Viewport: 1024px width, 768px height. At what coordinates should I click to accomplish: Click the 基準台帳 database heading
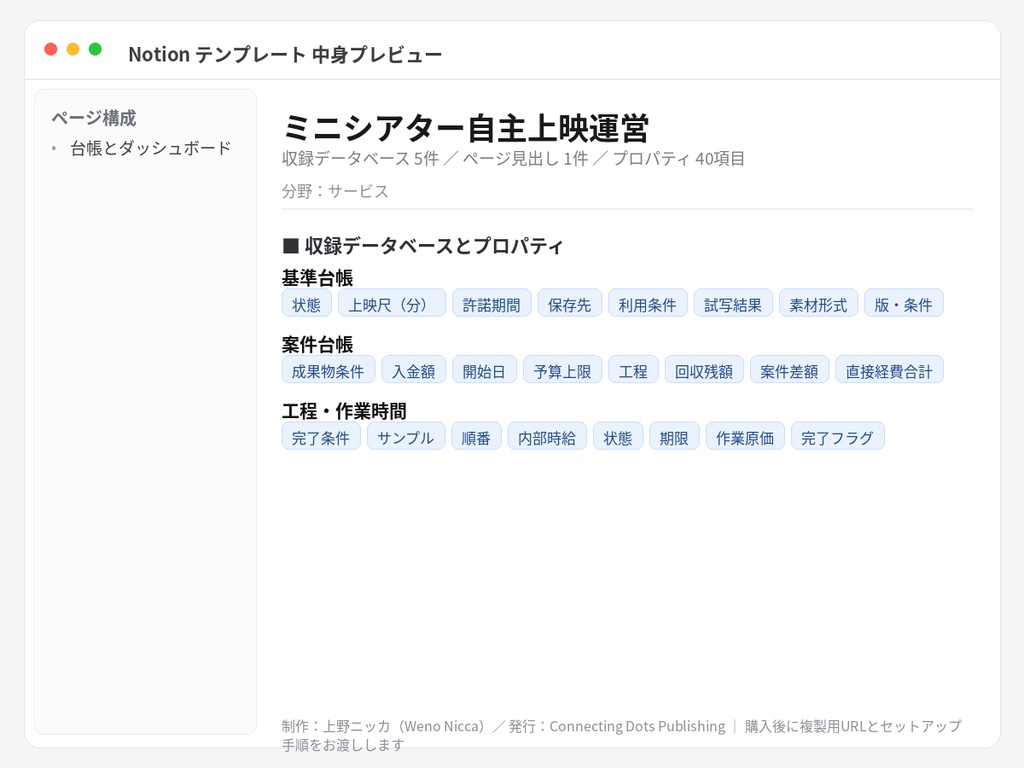pos(317,278)
